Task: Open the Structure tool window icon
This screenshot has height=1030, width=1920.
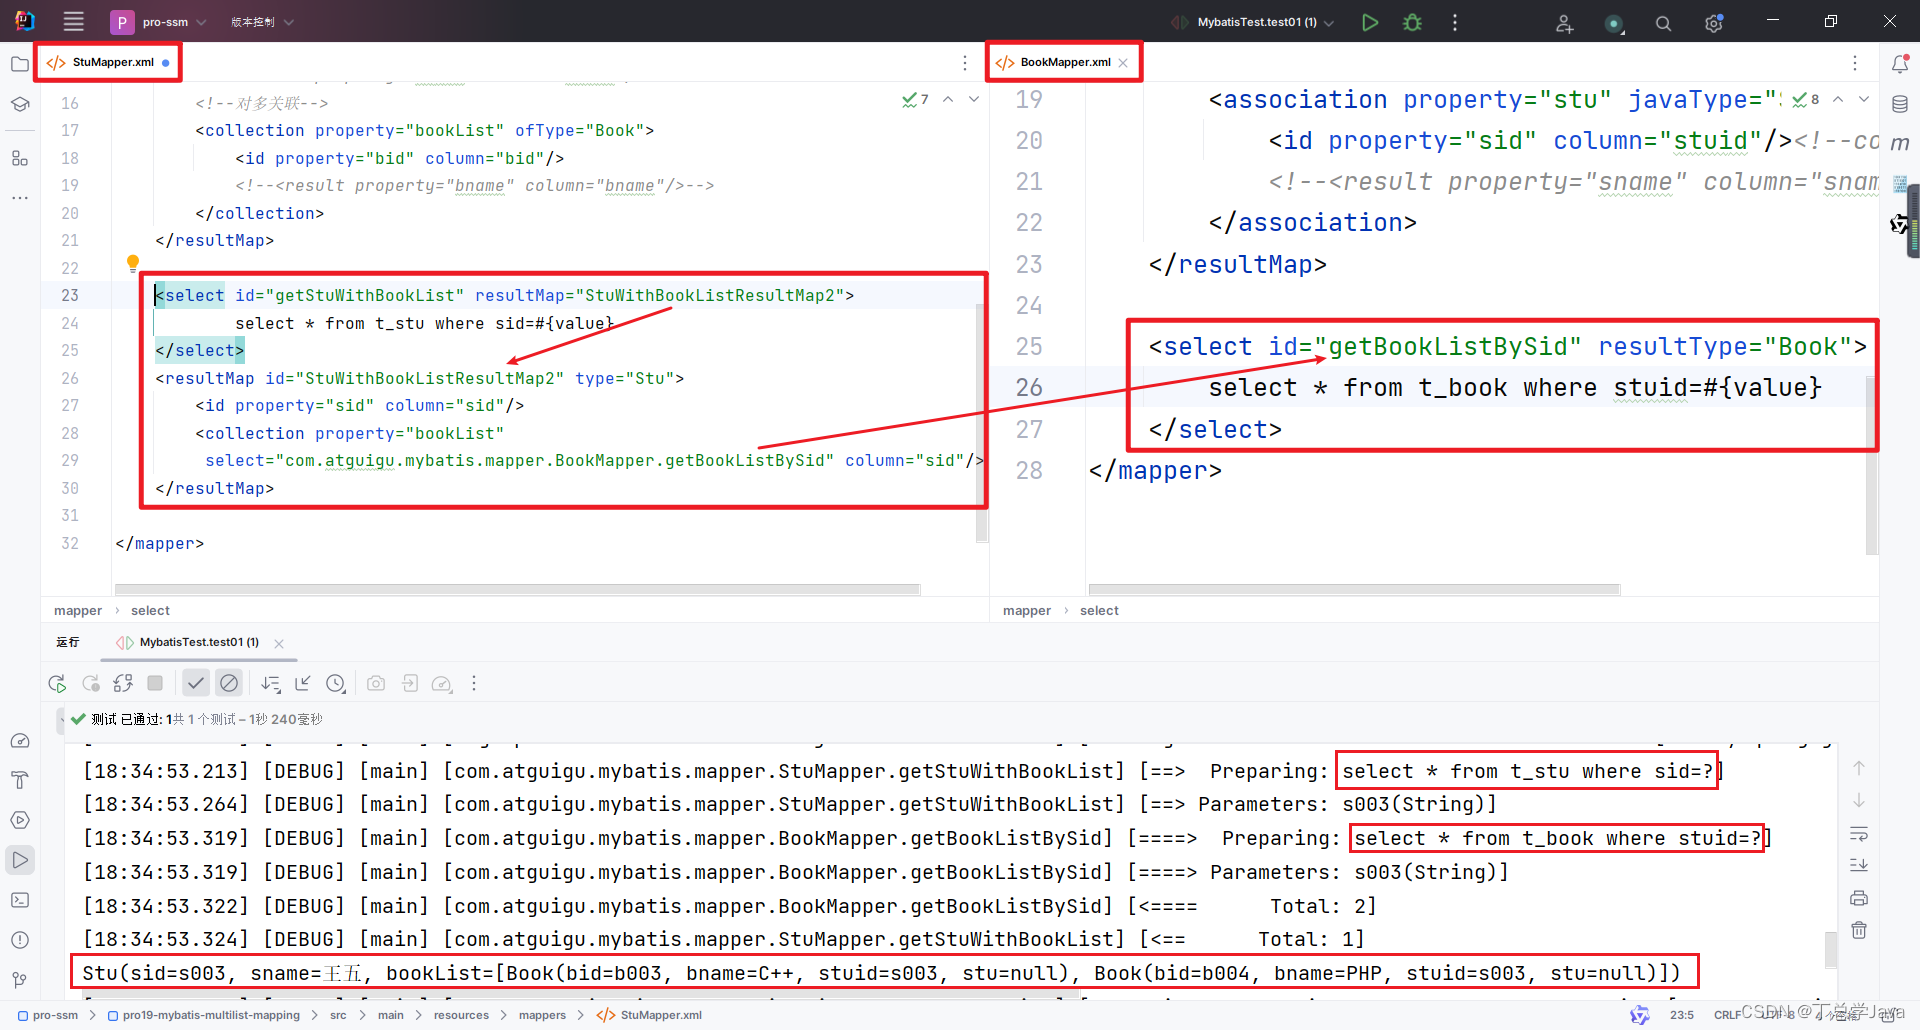Action: tap(20, 158)
